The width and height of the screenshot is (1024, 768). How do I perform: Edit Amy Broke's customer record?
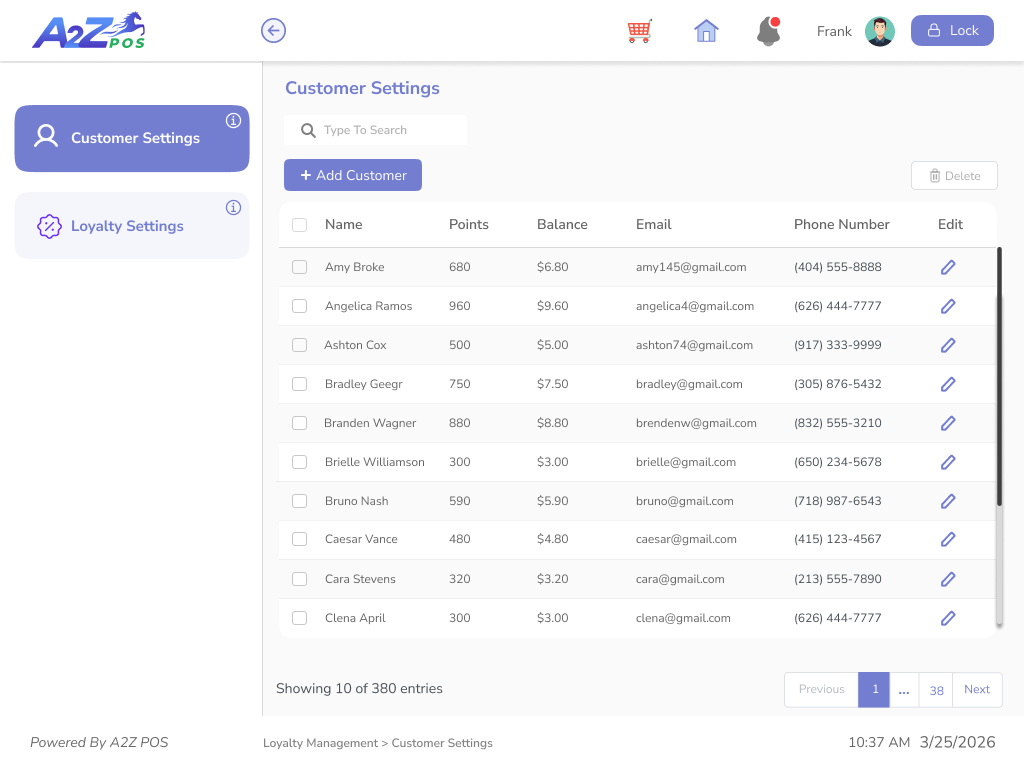pos(947,266)
